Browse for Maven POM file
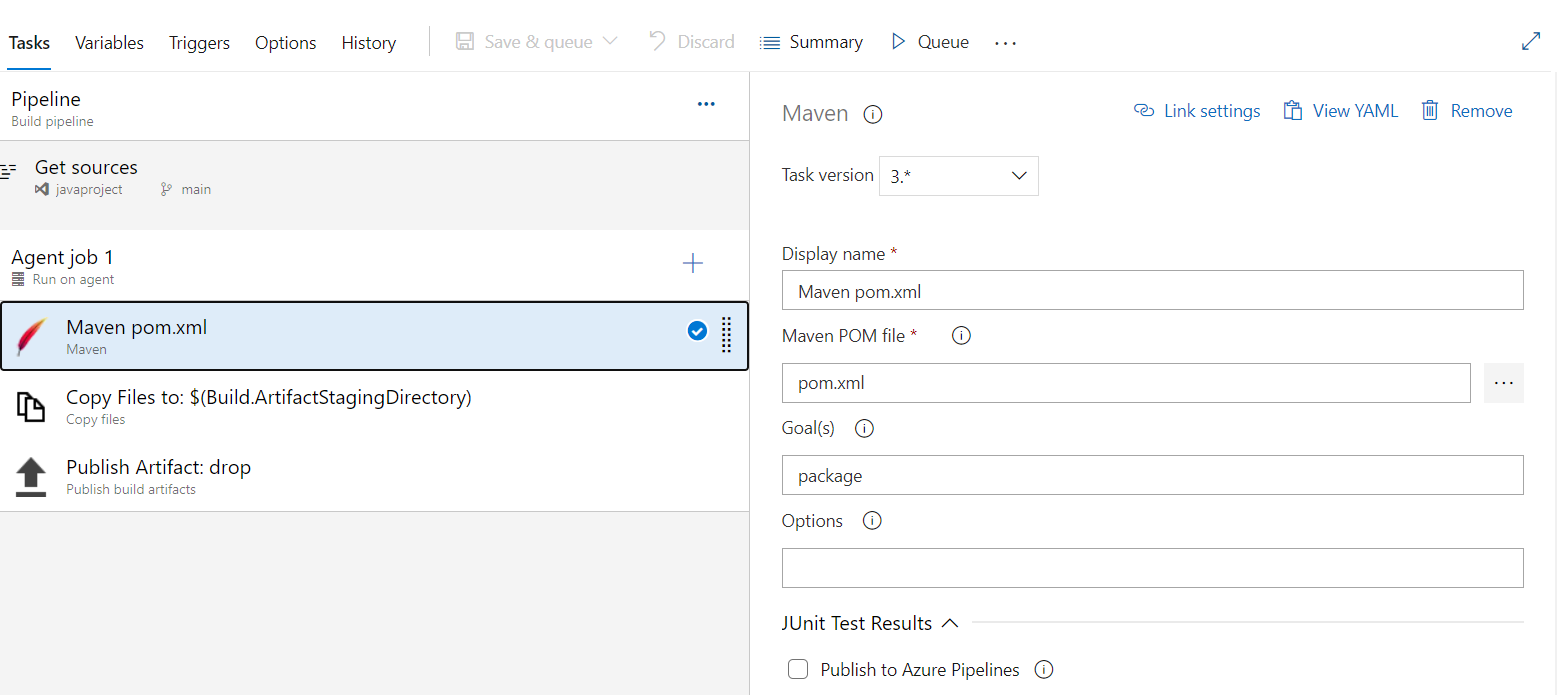The width and height of the screenshot is (1557, 695). [x=1503, y=383]
